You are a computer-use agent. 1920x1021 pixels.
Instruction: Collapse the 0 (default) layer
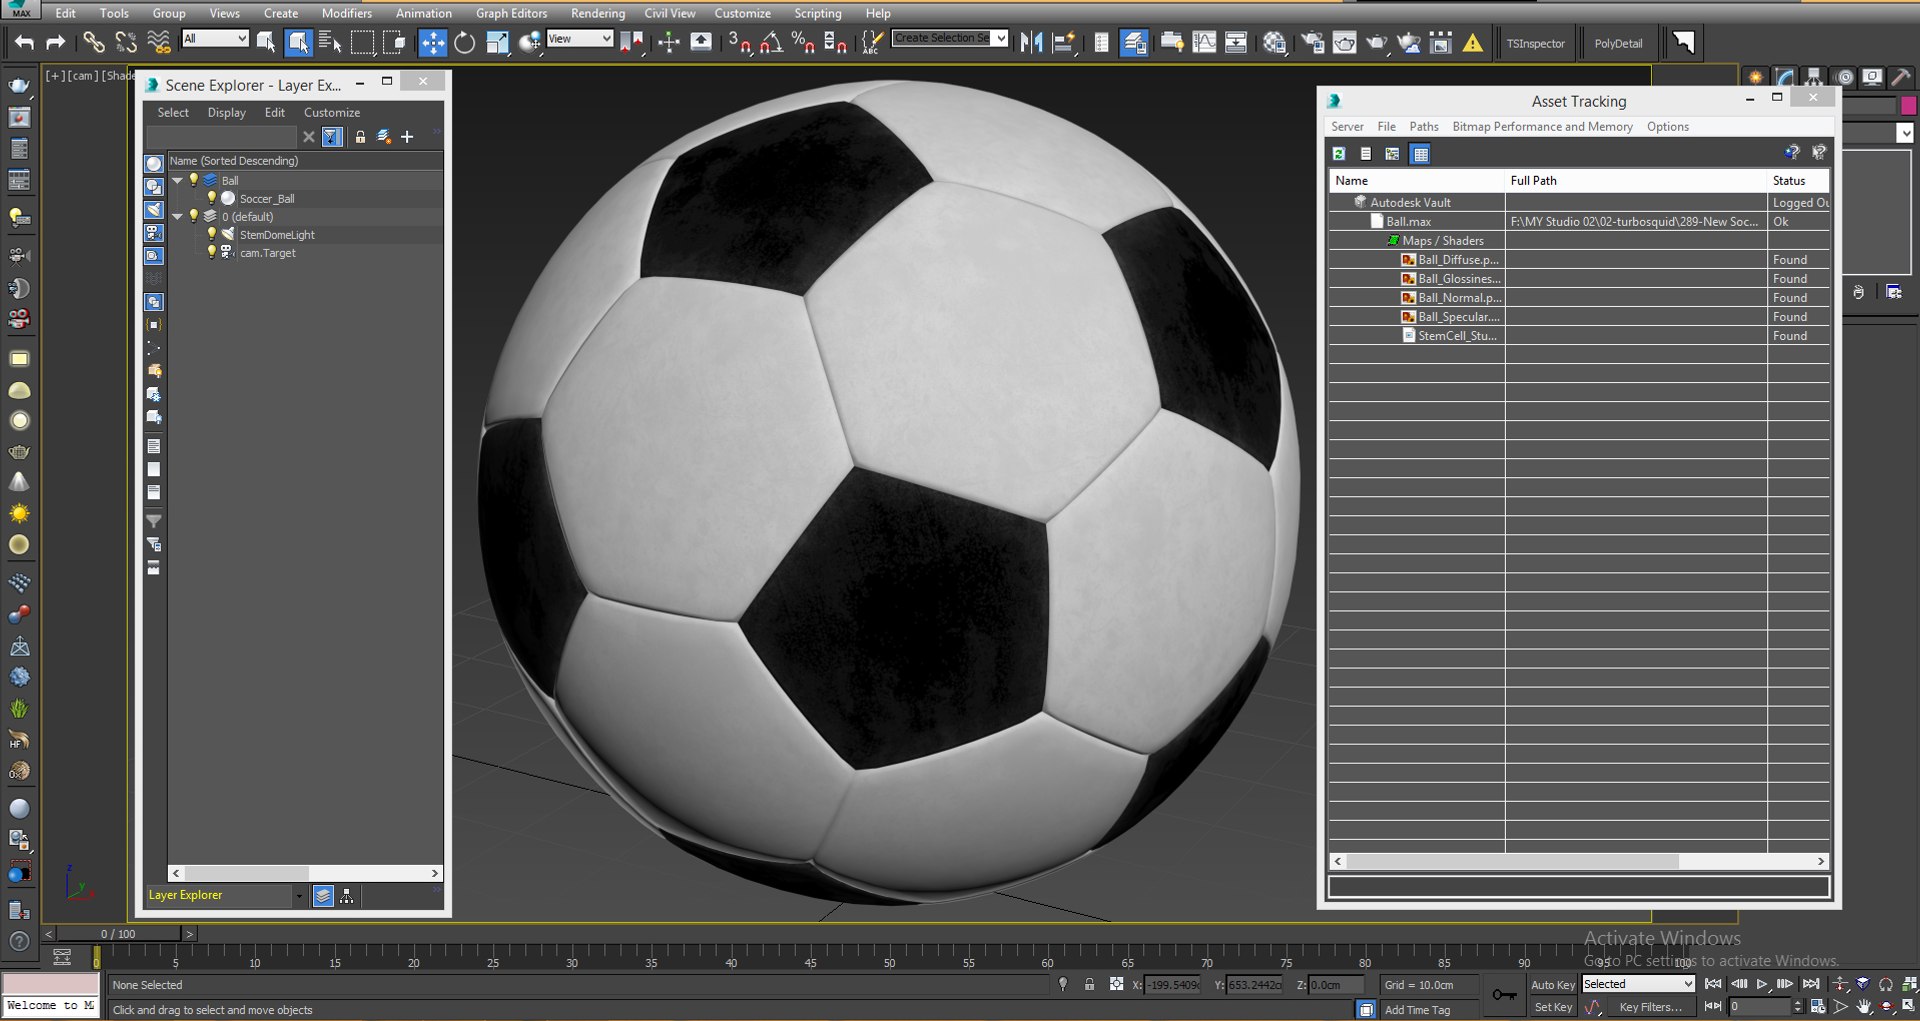click(x=178, y=216)
